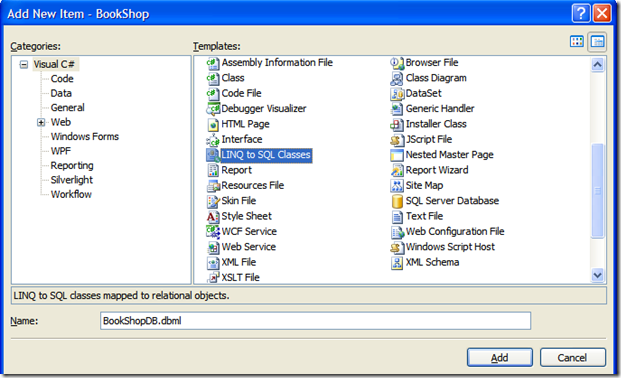Choose the Code File template icon
621x378 pixels.
[213, 94]
